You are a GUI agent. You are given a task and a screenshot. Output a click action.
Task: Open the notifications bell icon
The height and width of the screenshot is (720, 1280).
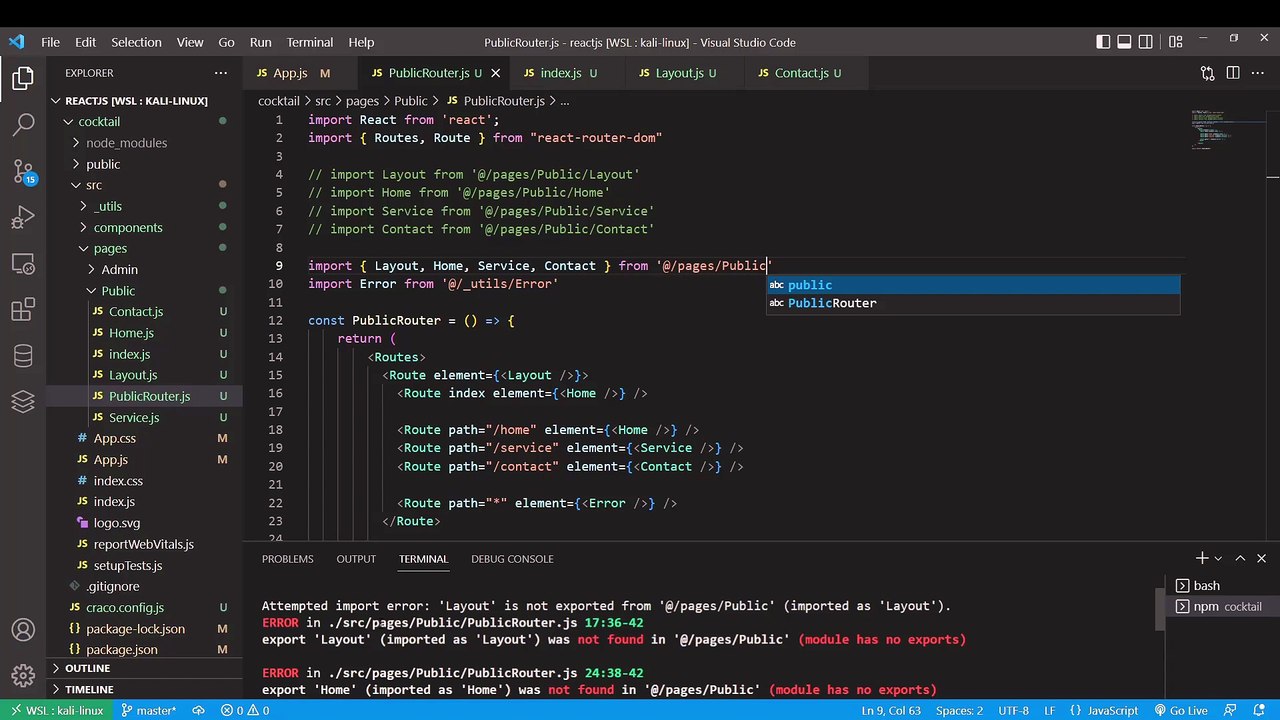pyautogui.click(x=1261, y=710)
